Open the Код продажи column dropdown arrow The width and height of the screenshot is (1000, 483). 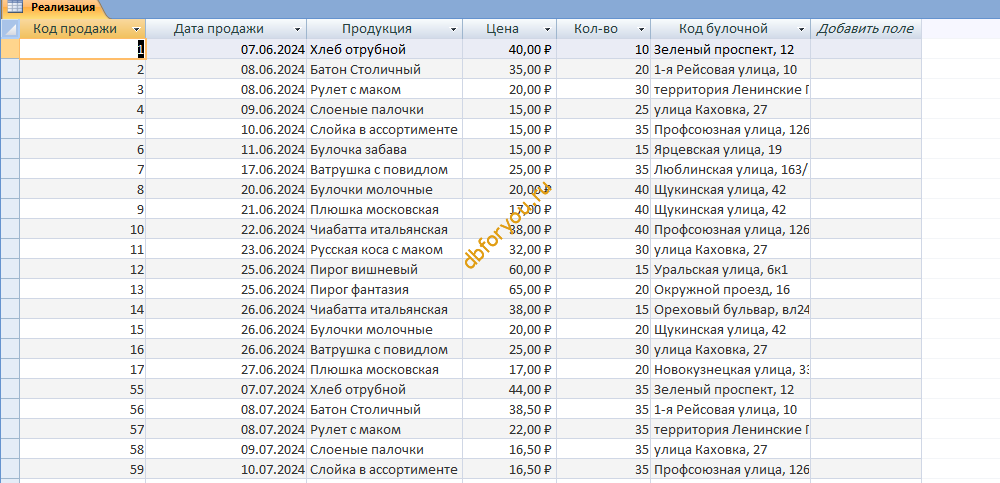point(136,29)
